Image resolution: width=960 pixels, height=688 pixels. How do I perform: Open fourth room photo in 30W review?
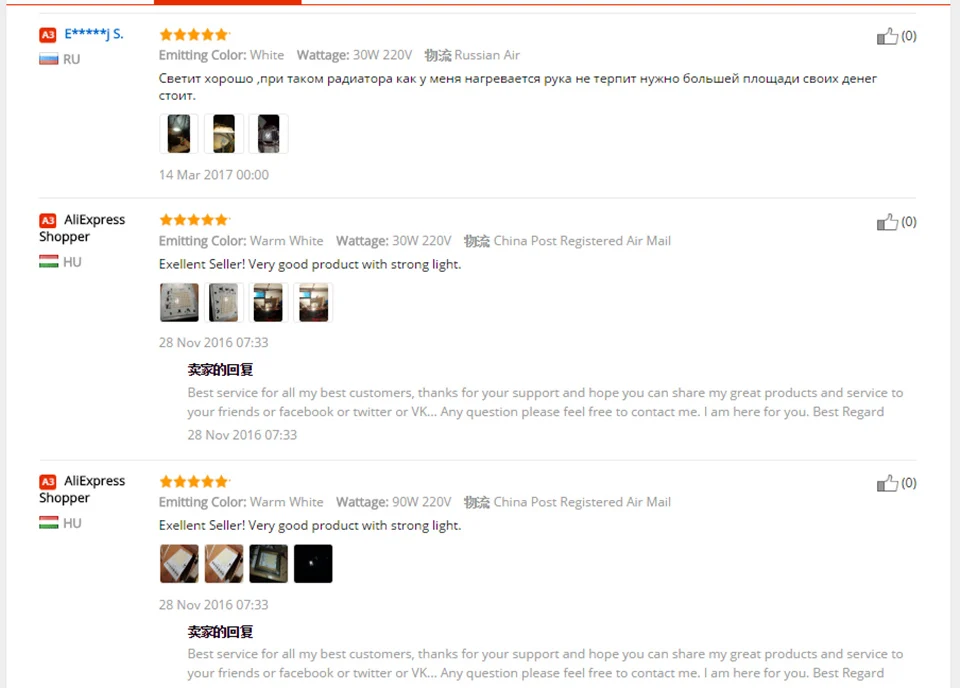[313, 302]
